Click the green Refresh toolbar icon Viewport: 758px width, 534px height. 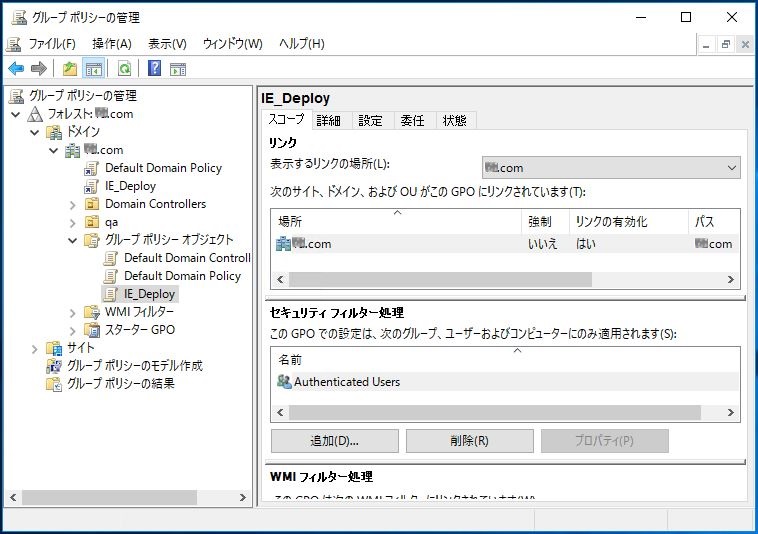(124, 69)
